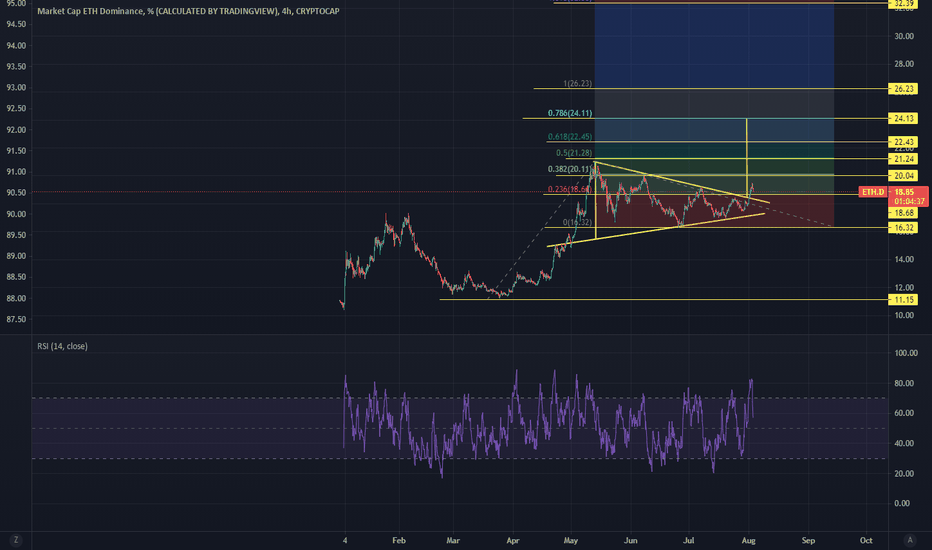Viewport: 932px width, 550px height.
Task: Click the 94.50 value on left scale
Action: pyautogui.click(x=16, y=24)
